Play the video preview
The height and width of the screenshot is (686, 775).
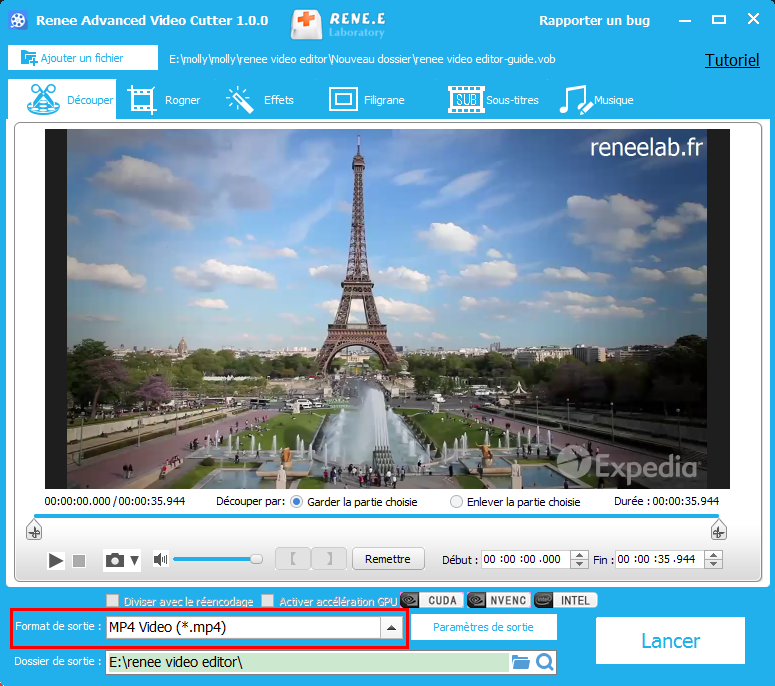55,560
